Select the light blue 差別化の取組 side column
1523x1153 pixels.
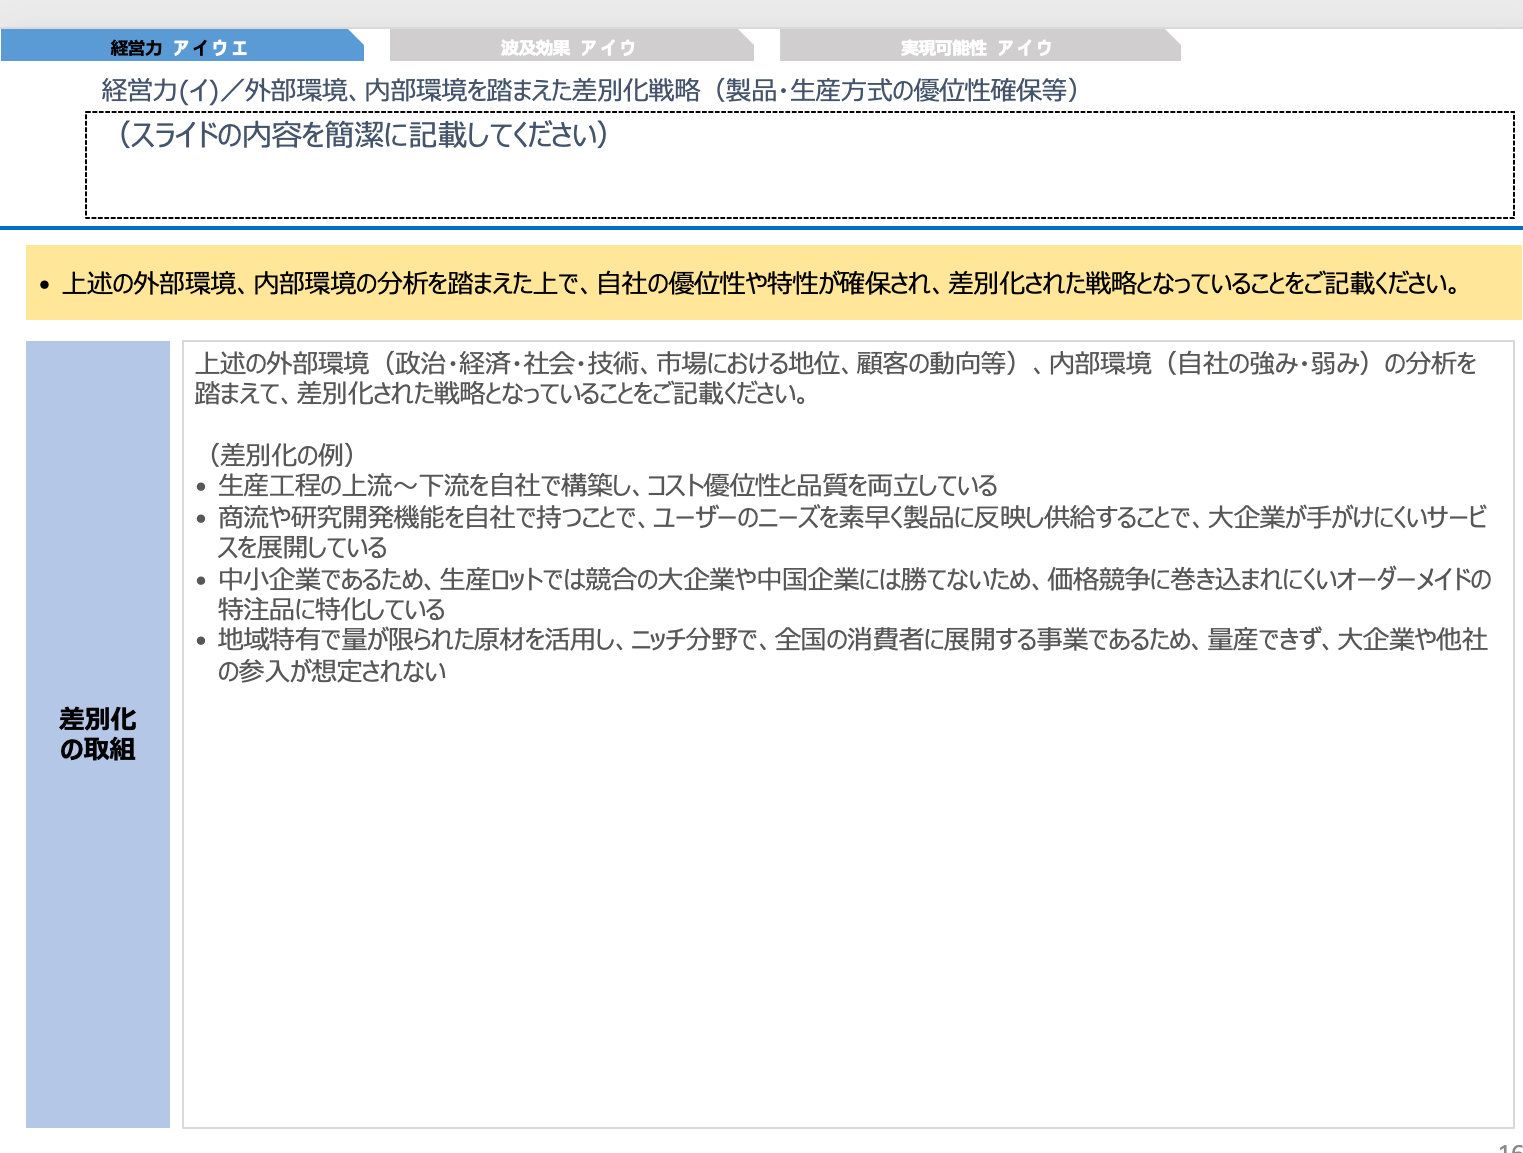[x=97, y=732]
